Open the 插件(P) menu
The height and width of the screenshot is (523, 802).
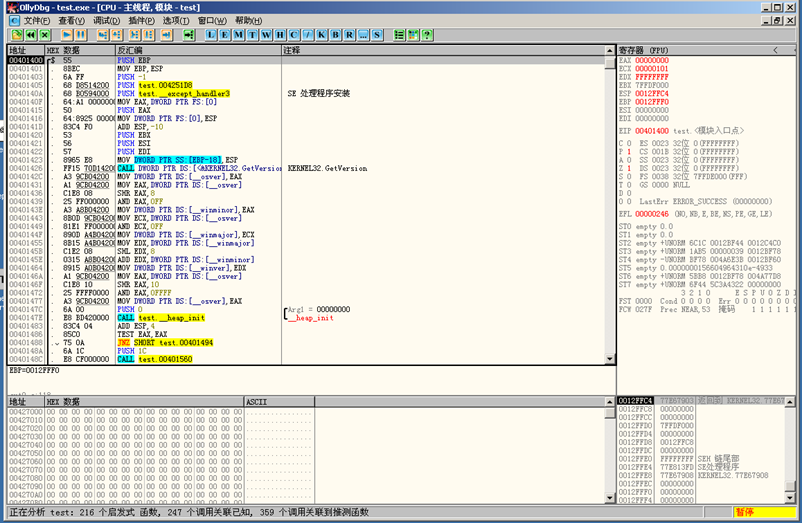tap(142, 20)
